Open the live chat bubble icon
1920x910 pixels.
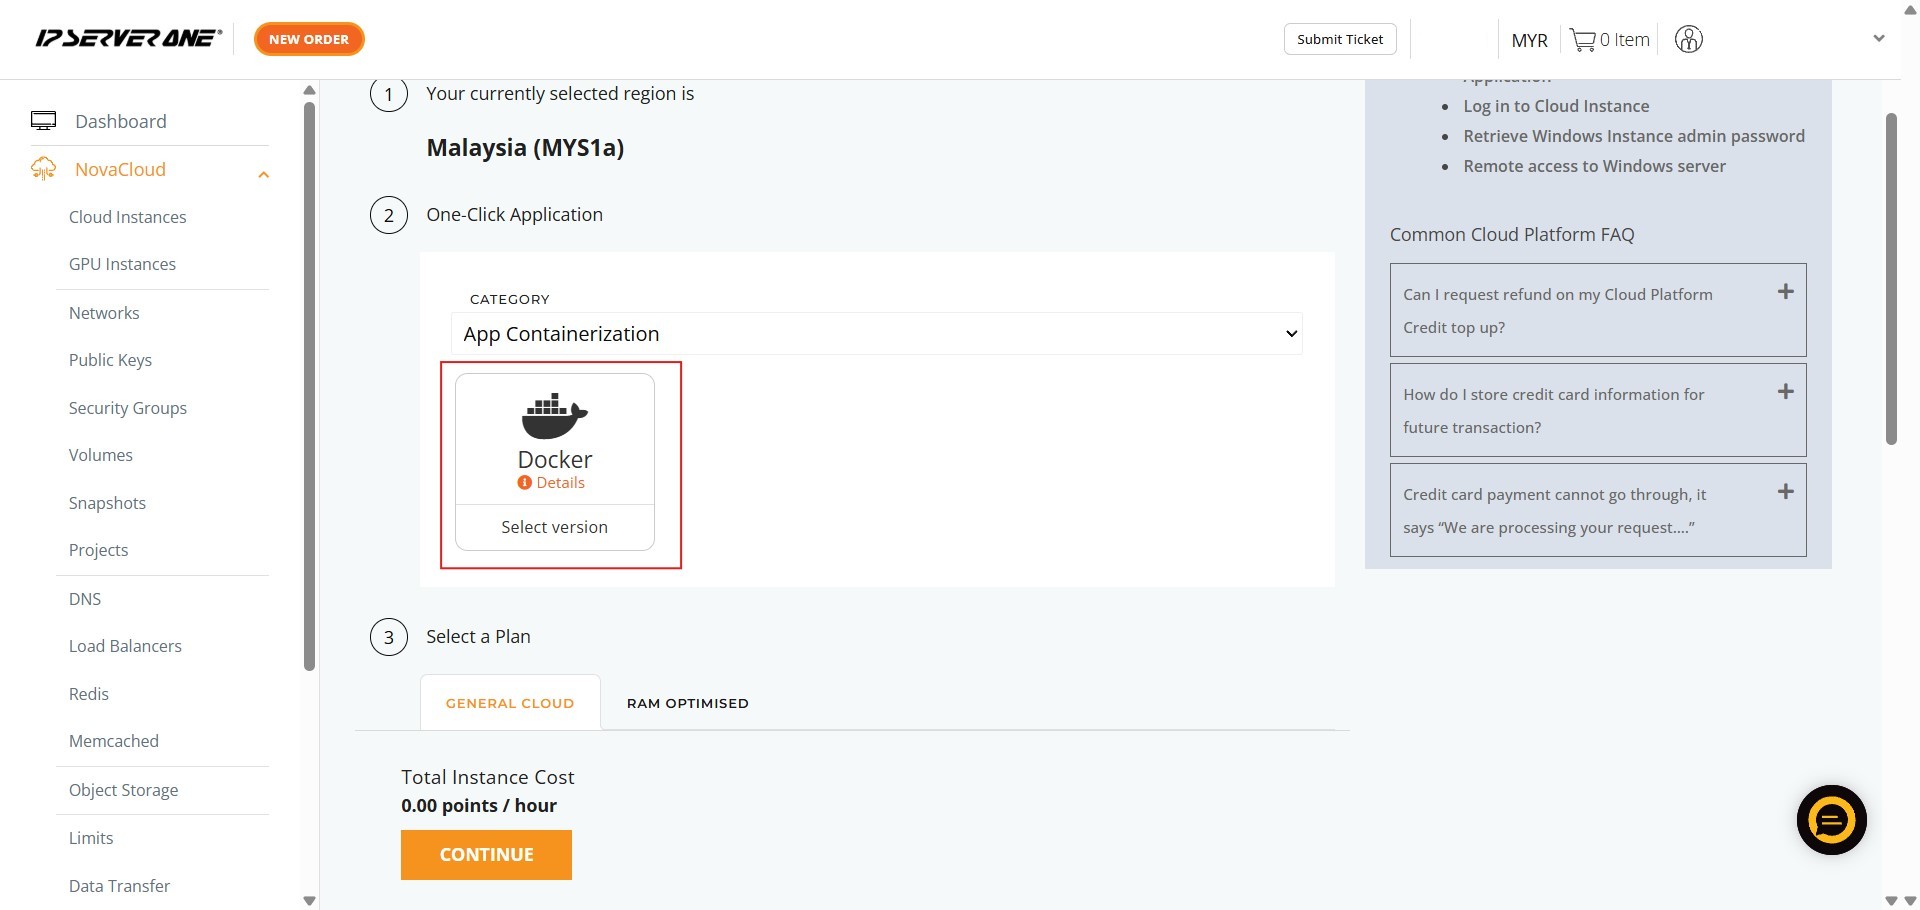point(1831,820)
